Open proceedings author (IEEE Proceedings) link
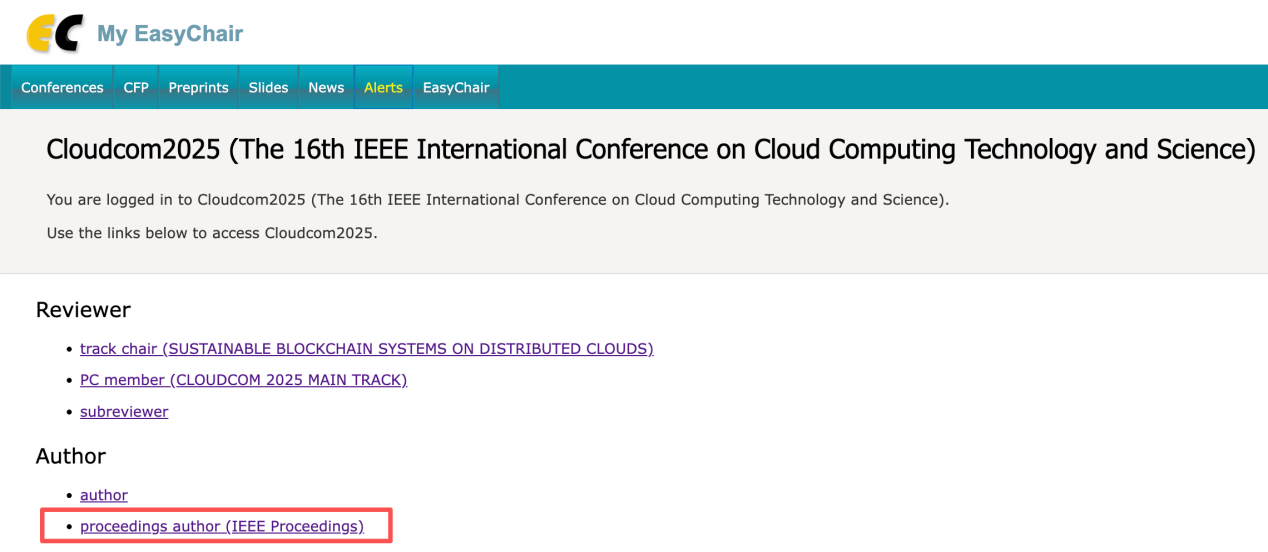The width and height of the screenshot is (1268, 552). tap(222, 526)
